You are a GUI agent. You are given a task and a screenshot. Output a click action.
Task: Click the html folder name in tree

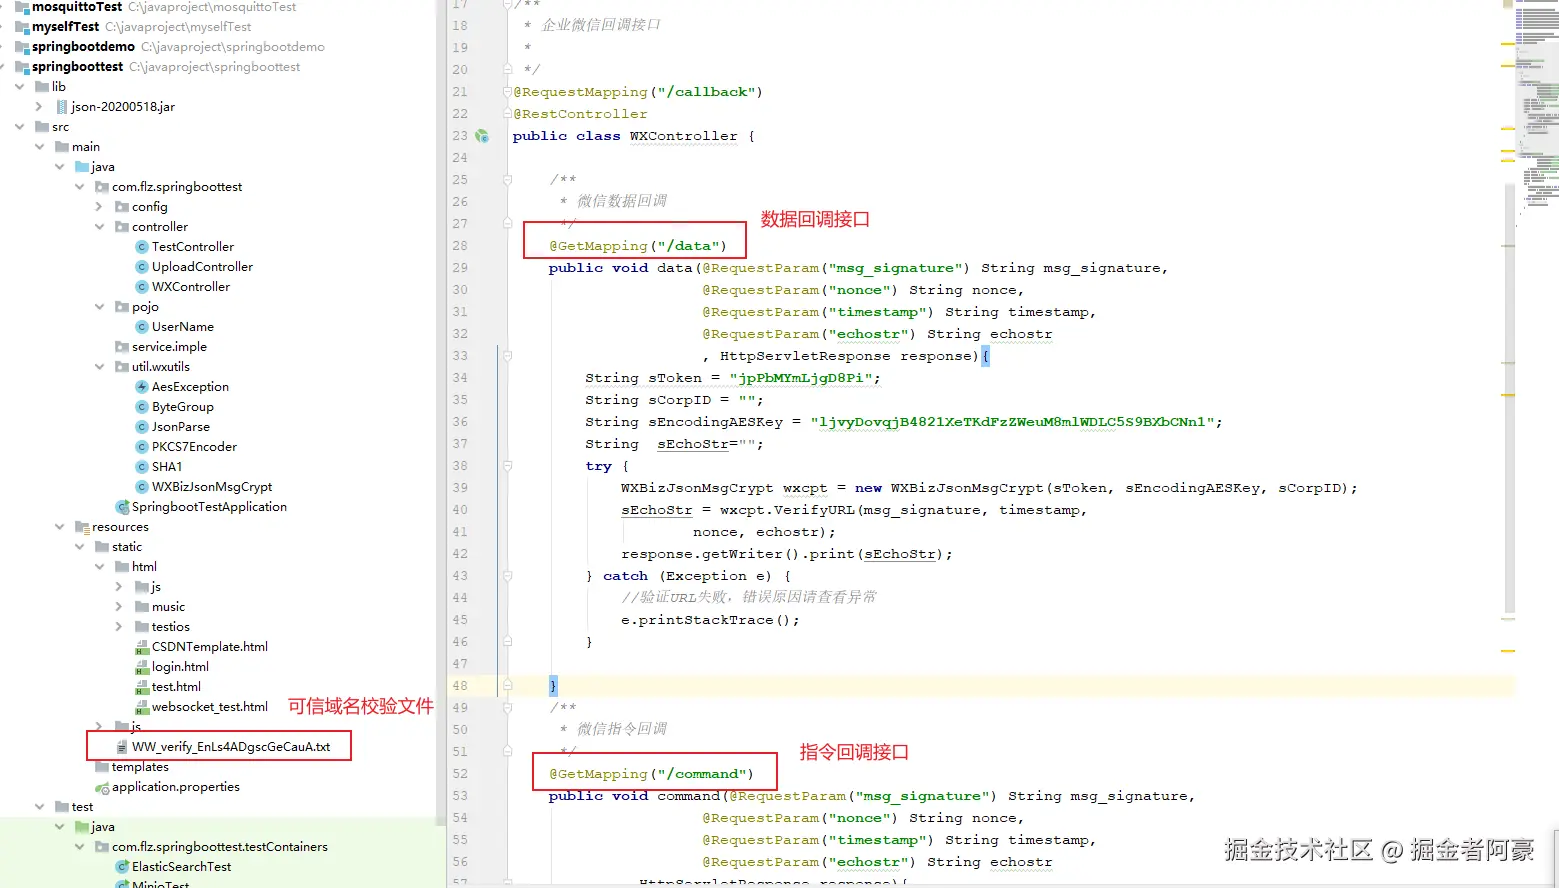pyautogui.click(x=144, y=567)
